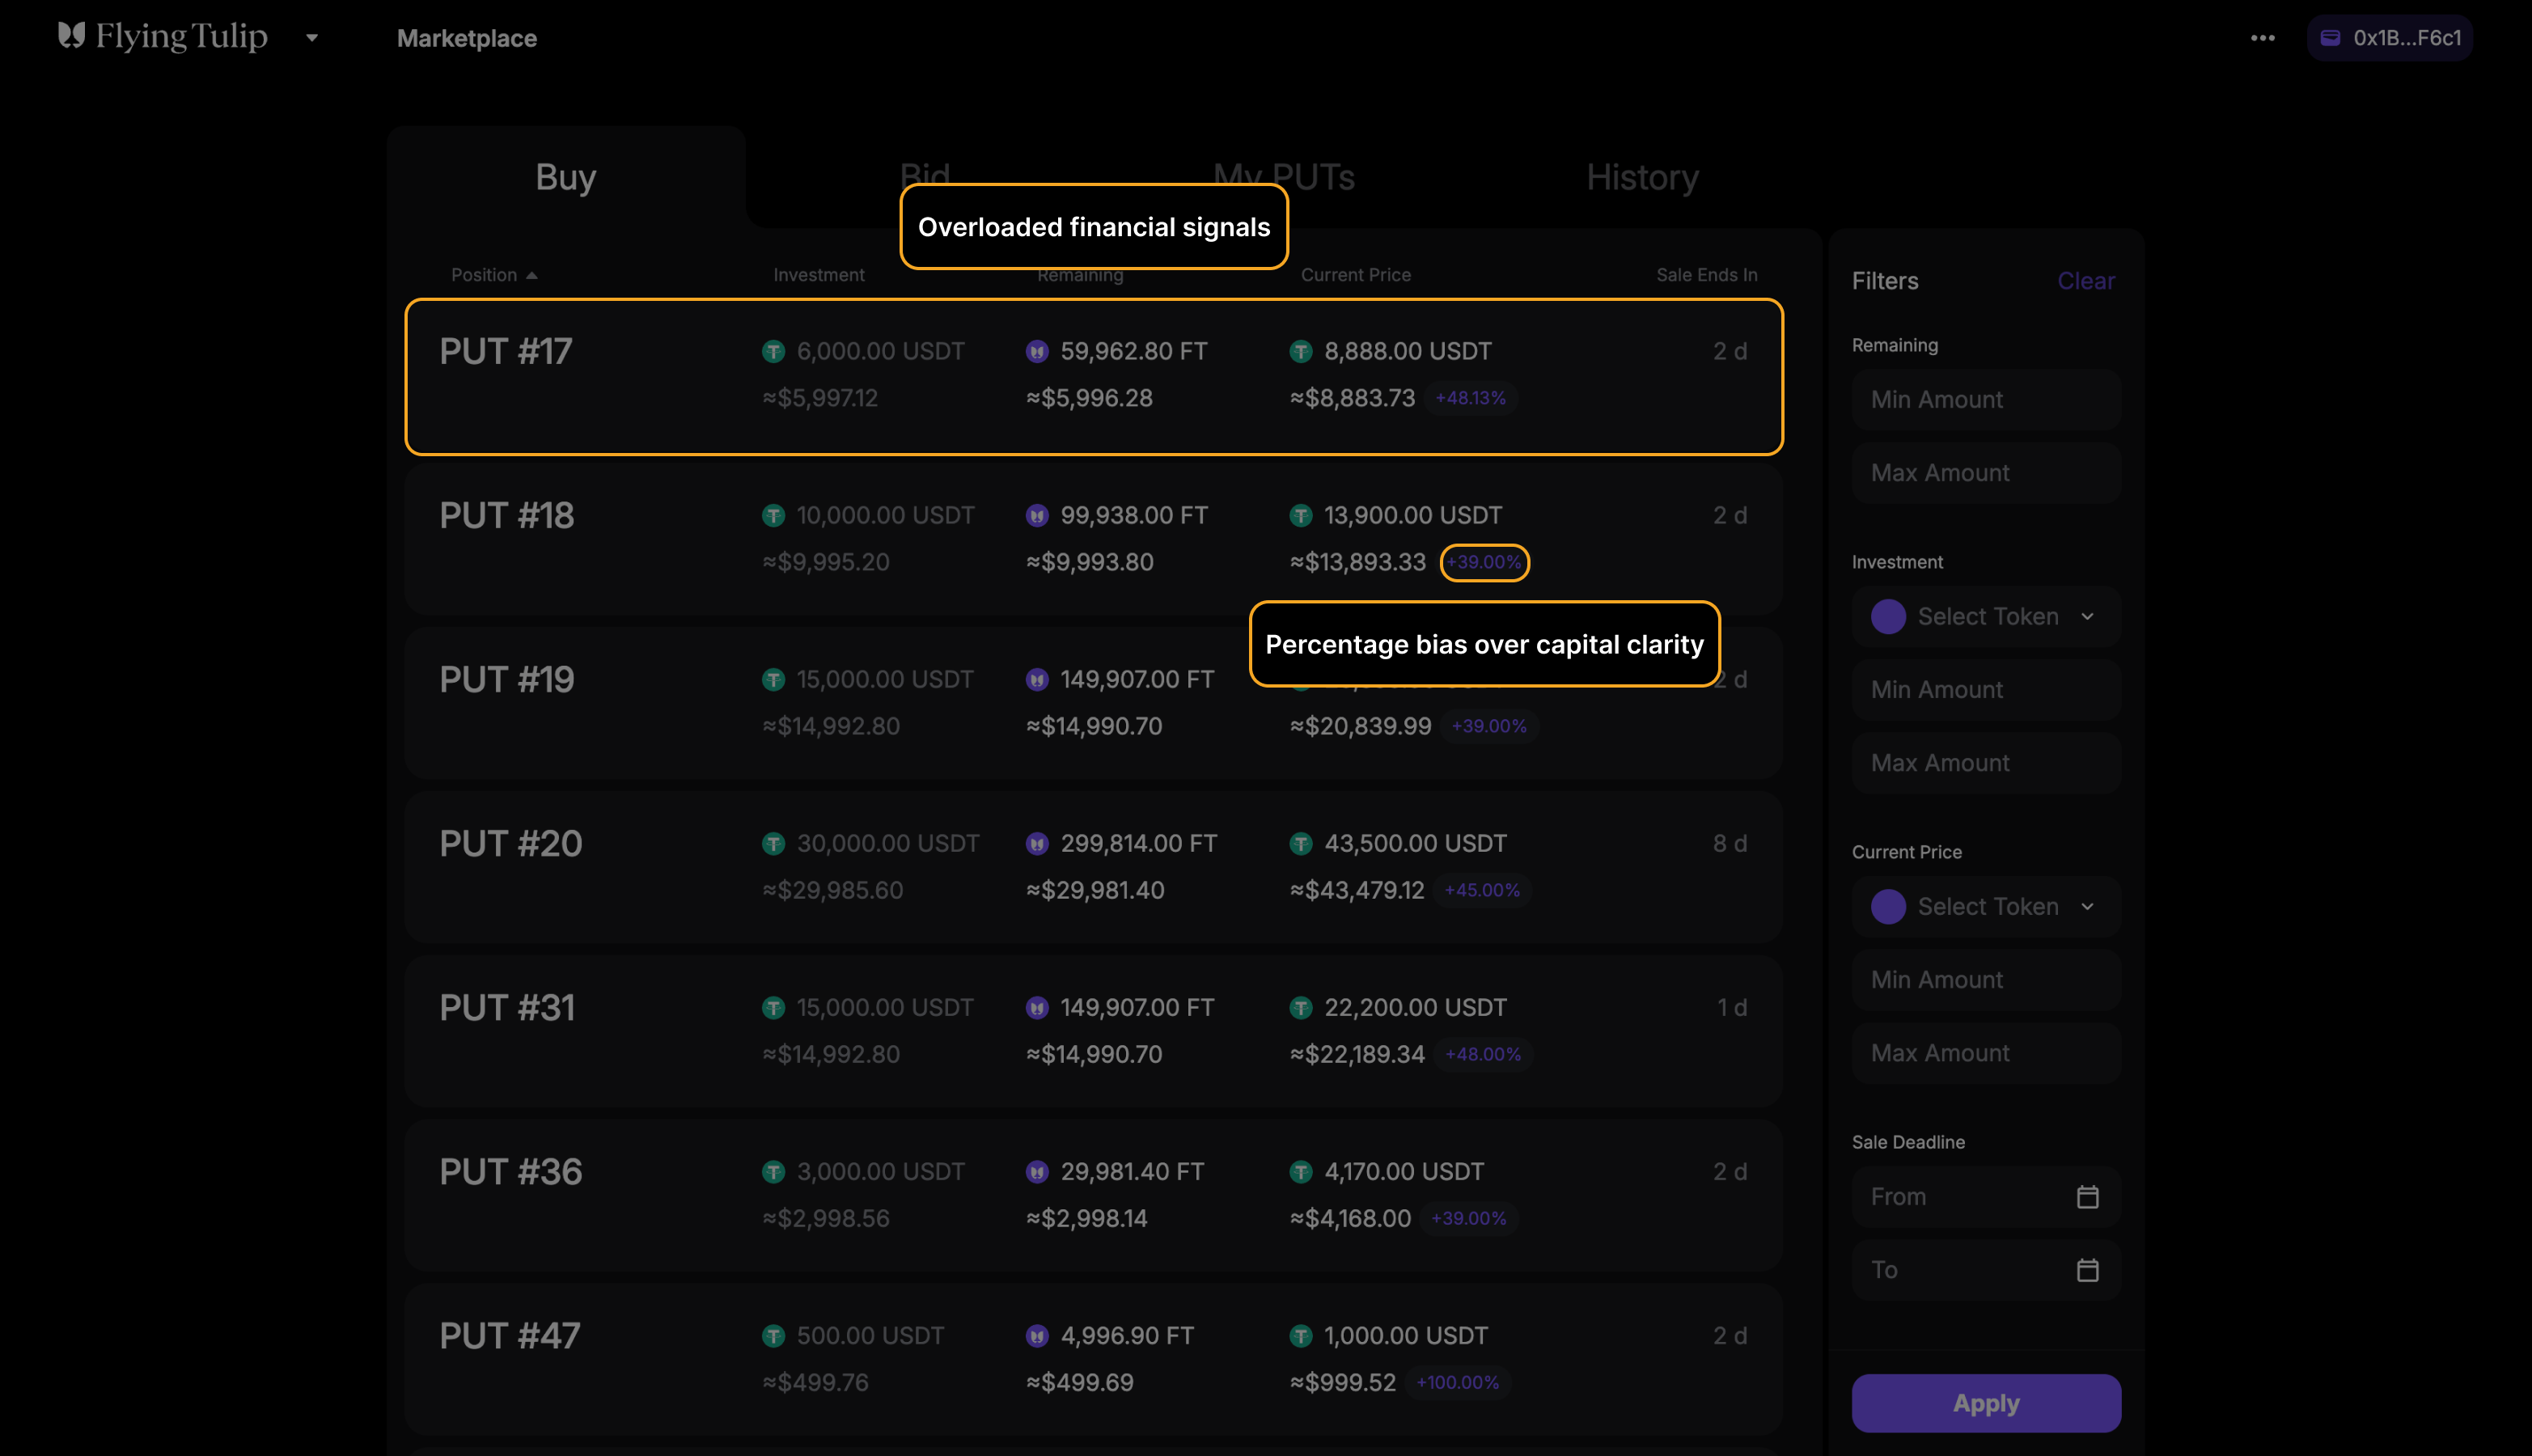Viewport: 2532px width, 1456px height.
Task: Click USDT token icon in PUT #17 investment
Action: click(773, 351)
